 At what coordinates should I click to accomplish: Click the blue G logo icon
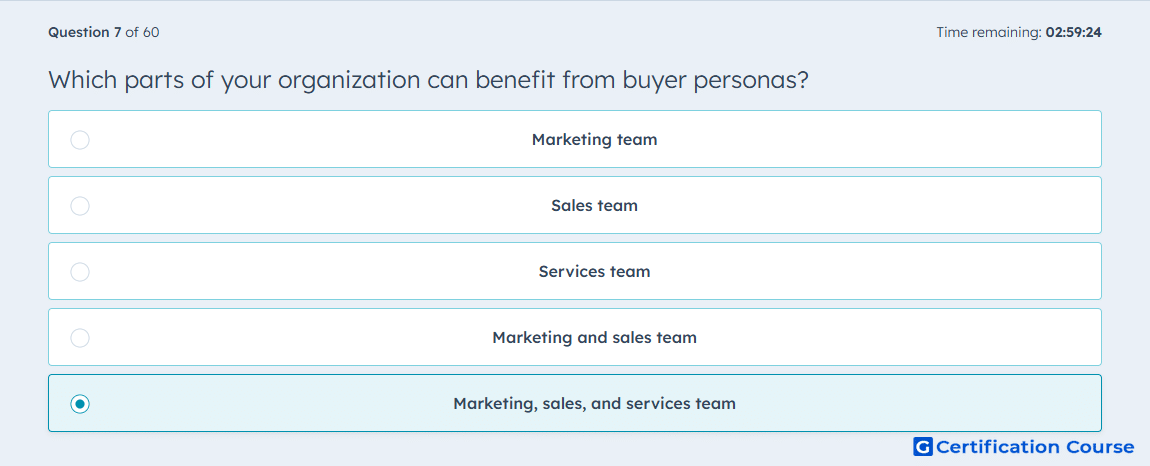[x=923, y=446]
